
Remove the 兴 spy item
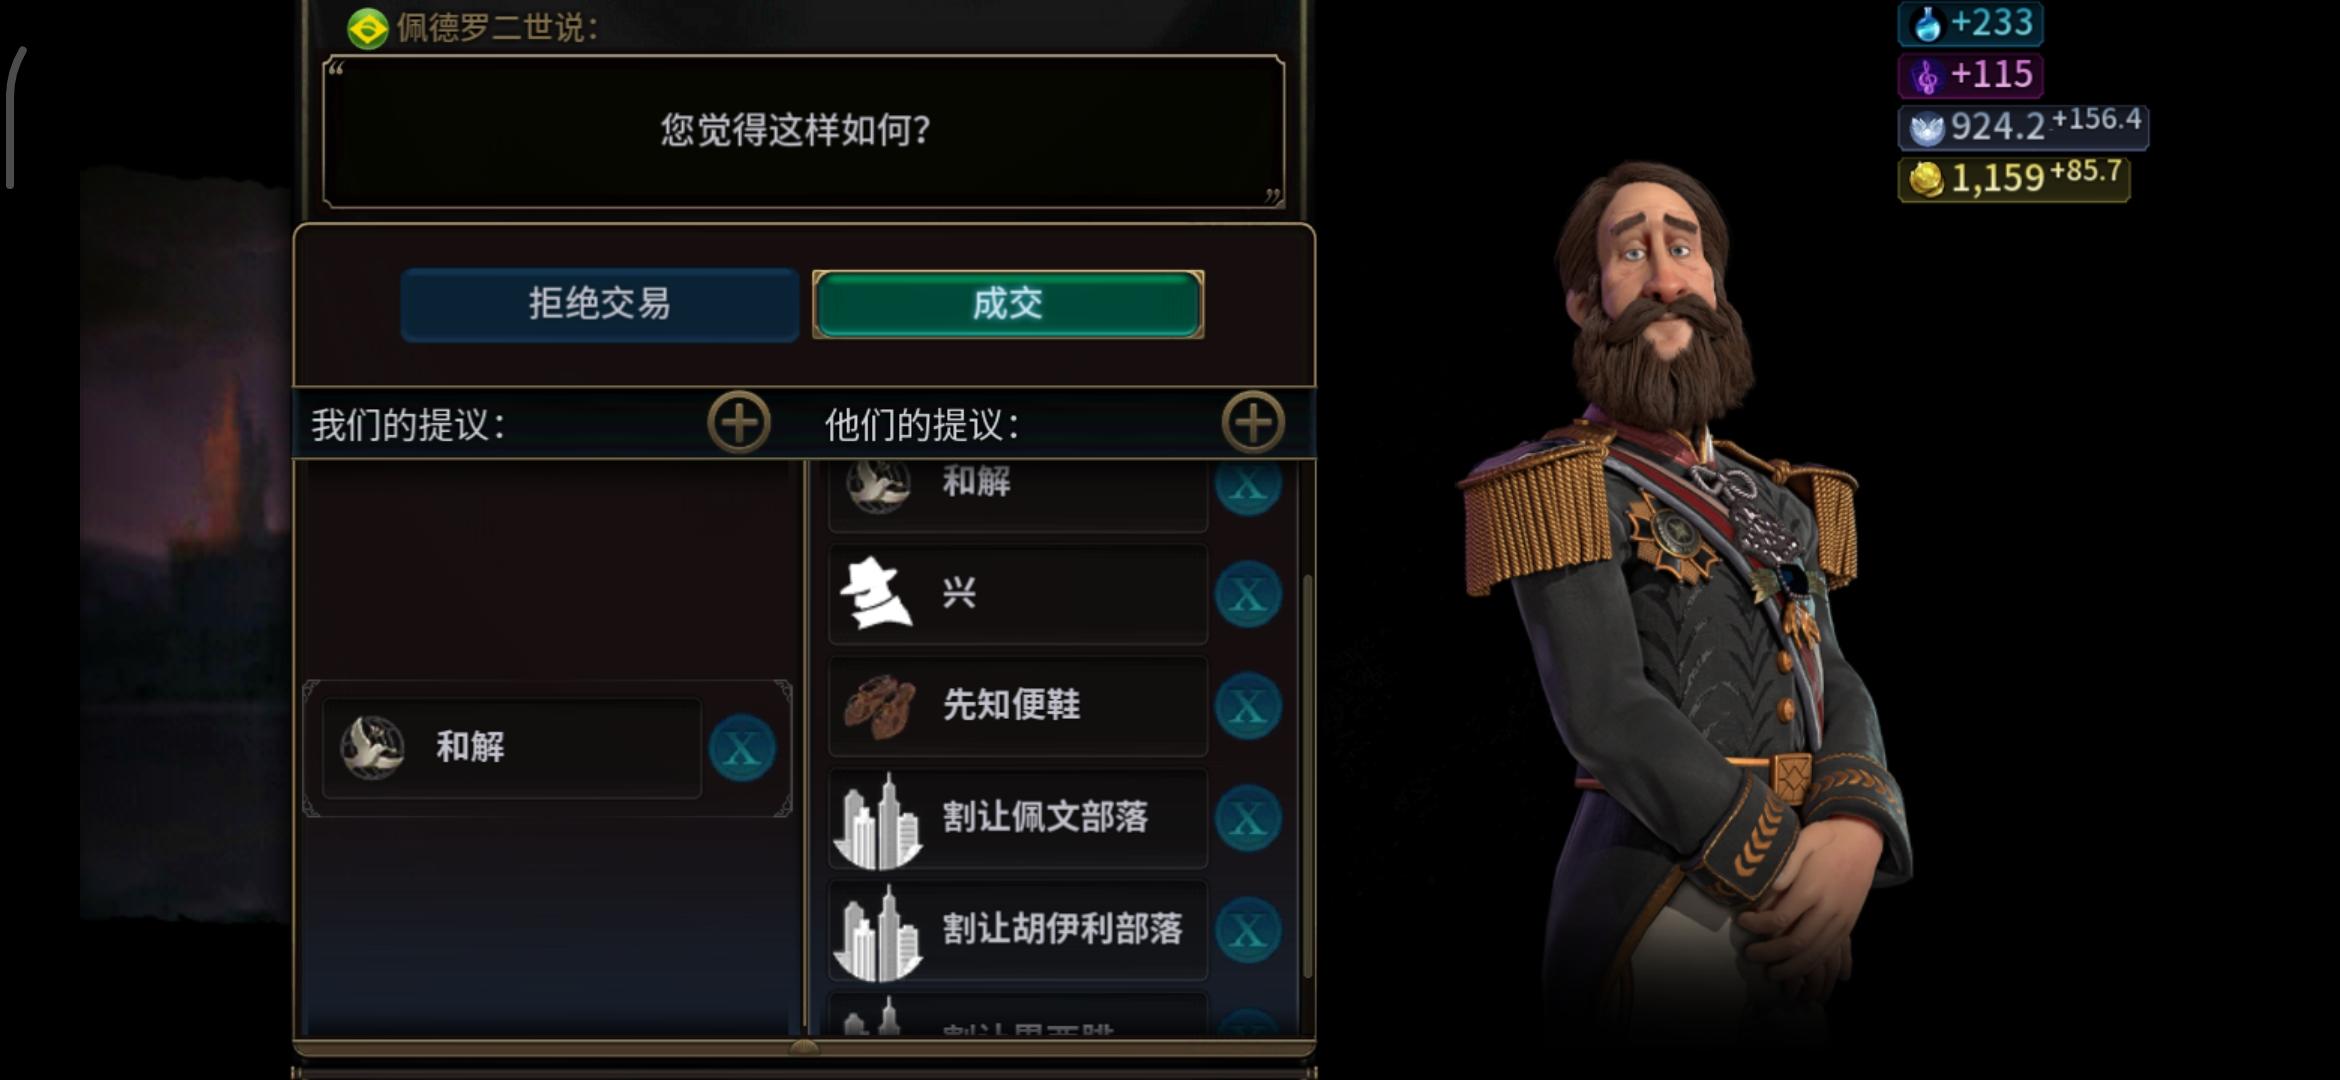coord(1248,595)
